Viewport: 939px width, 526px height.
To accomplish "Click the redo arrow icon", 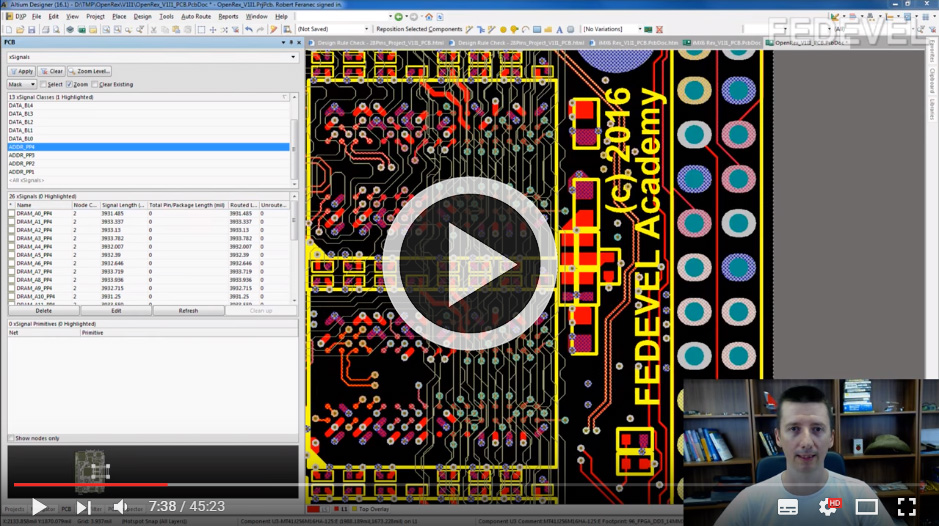I will click(x=260, y=29).
